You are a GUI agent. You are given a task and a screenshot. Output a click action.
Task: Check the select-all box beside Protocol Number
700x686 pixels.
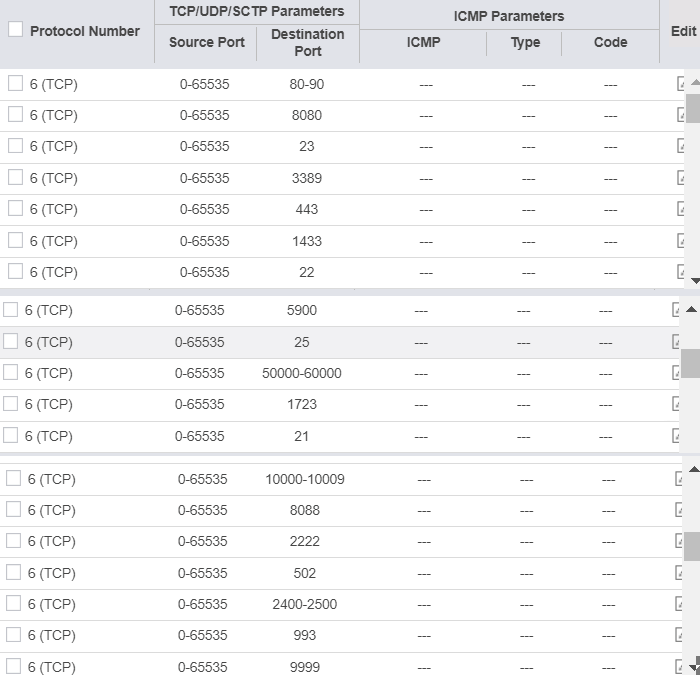point(15,30)
